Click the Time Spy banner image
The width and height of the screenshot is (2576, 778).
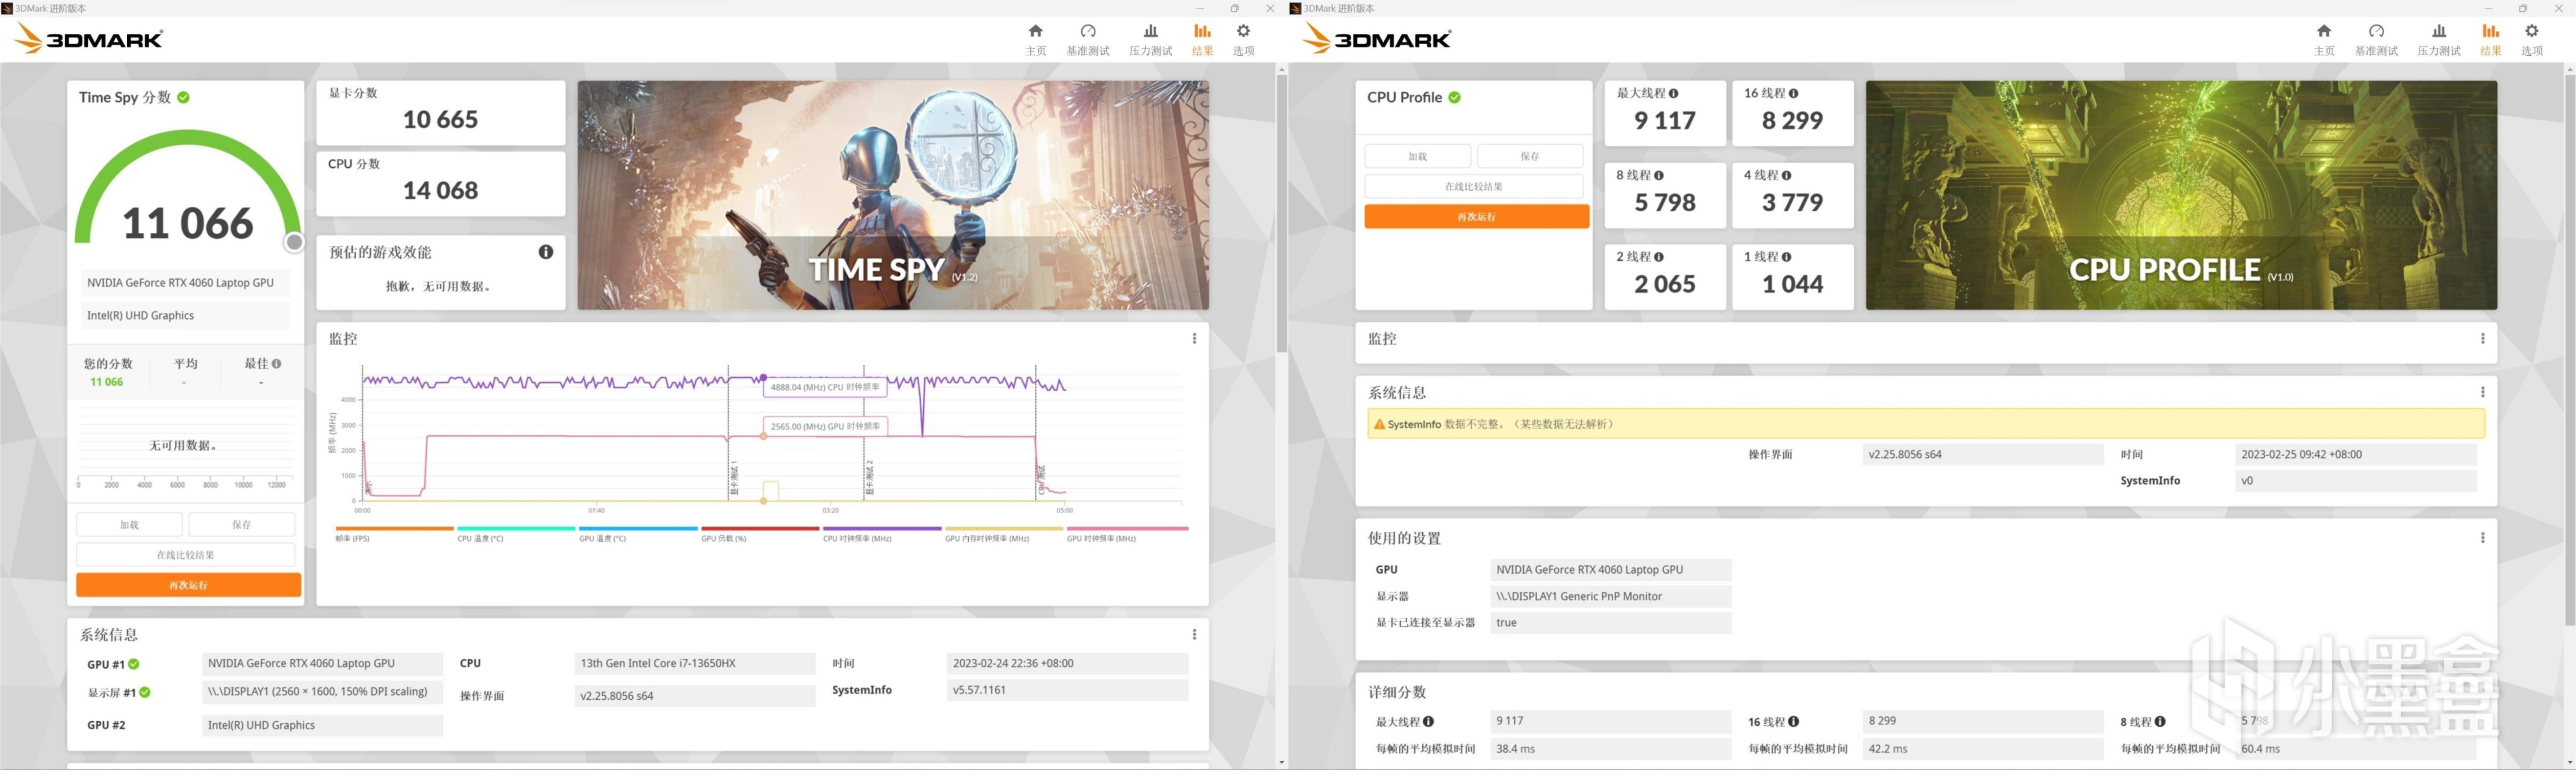[x=892, y=195]
